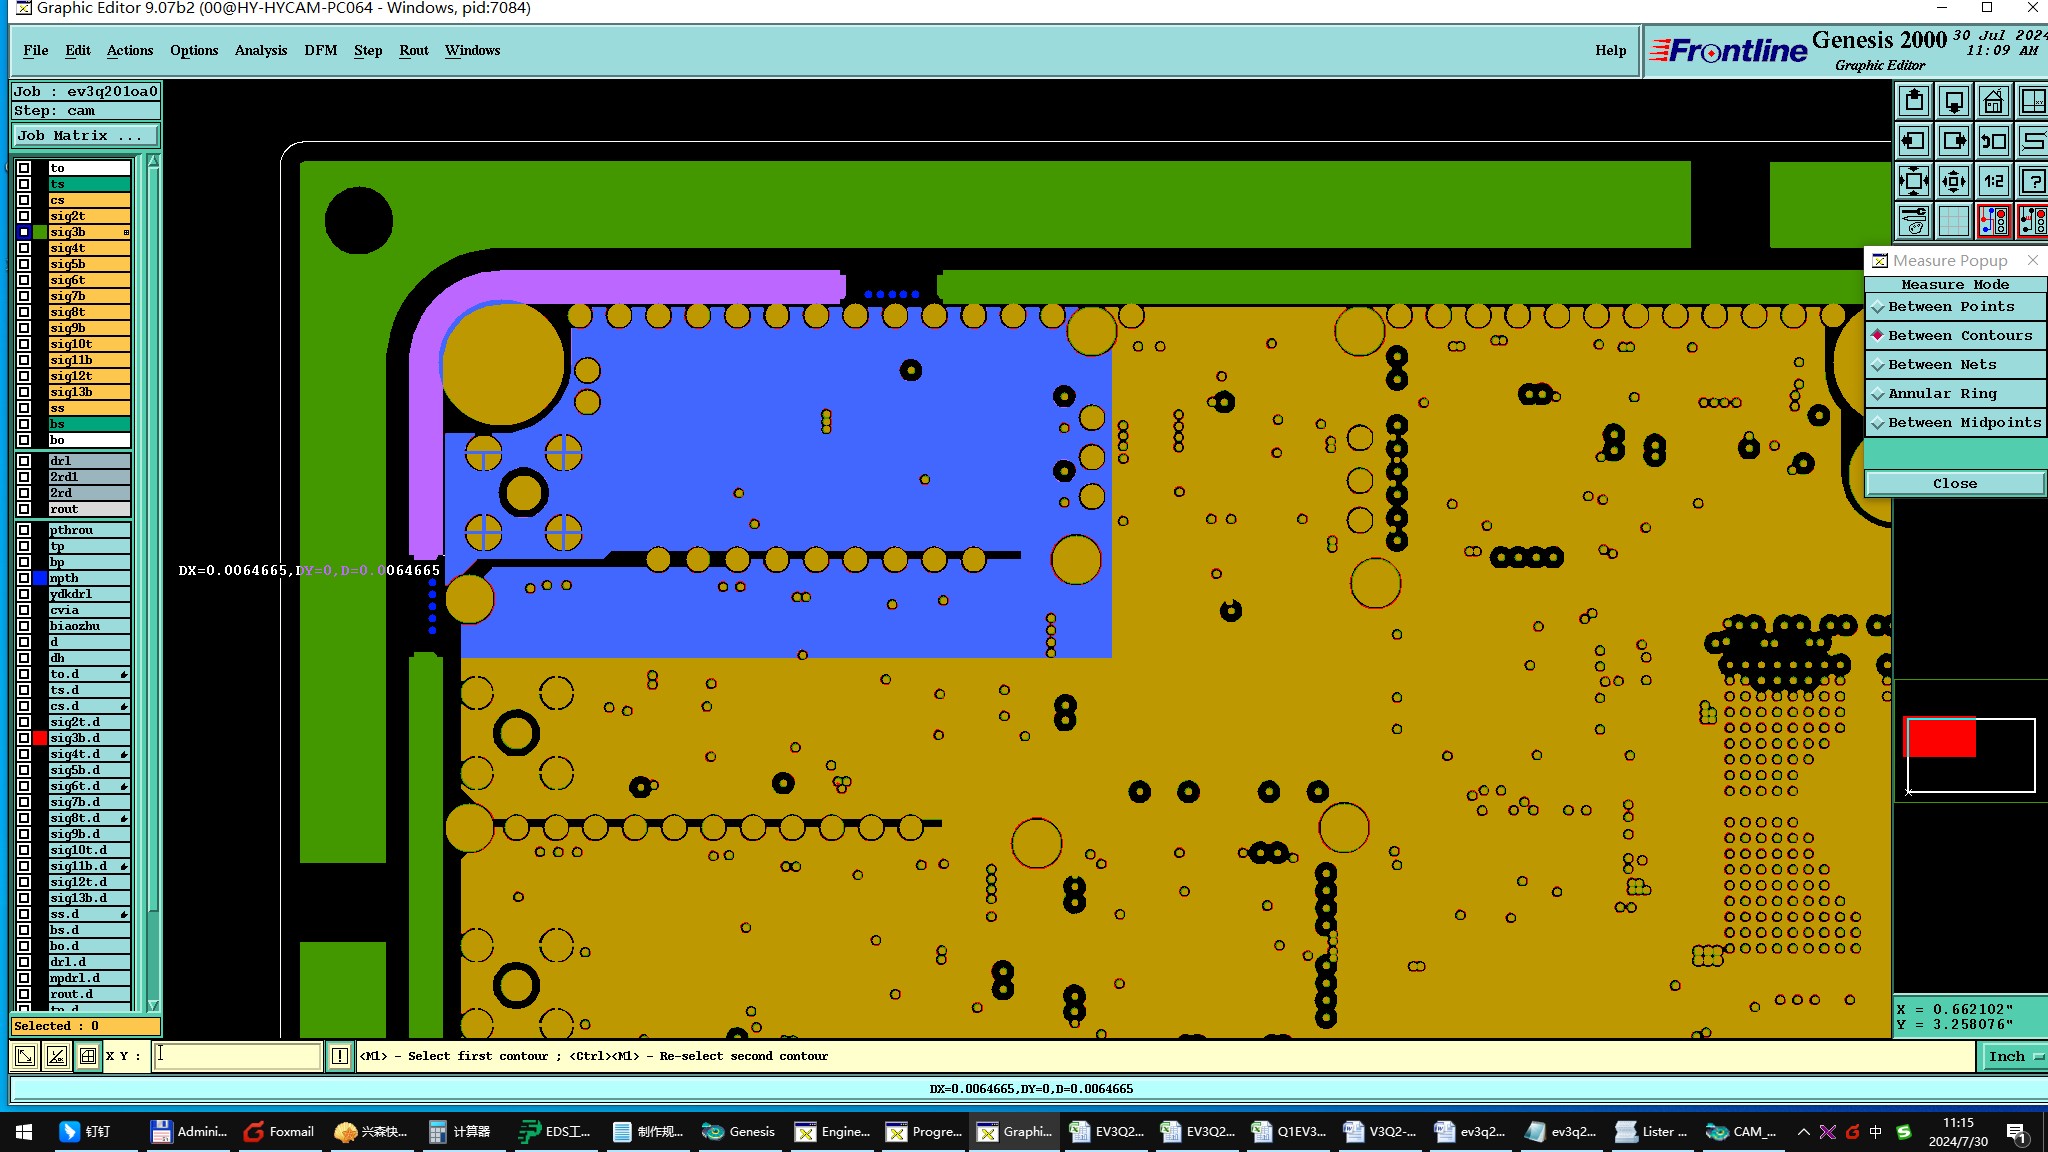Open the tools and palette settings icon

1914,221
